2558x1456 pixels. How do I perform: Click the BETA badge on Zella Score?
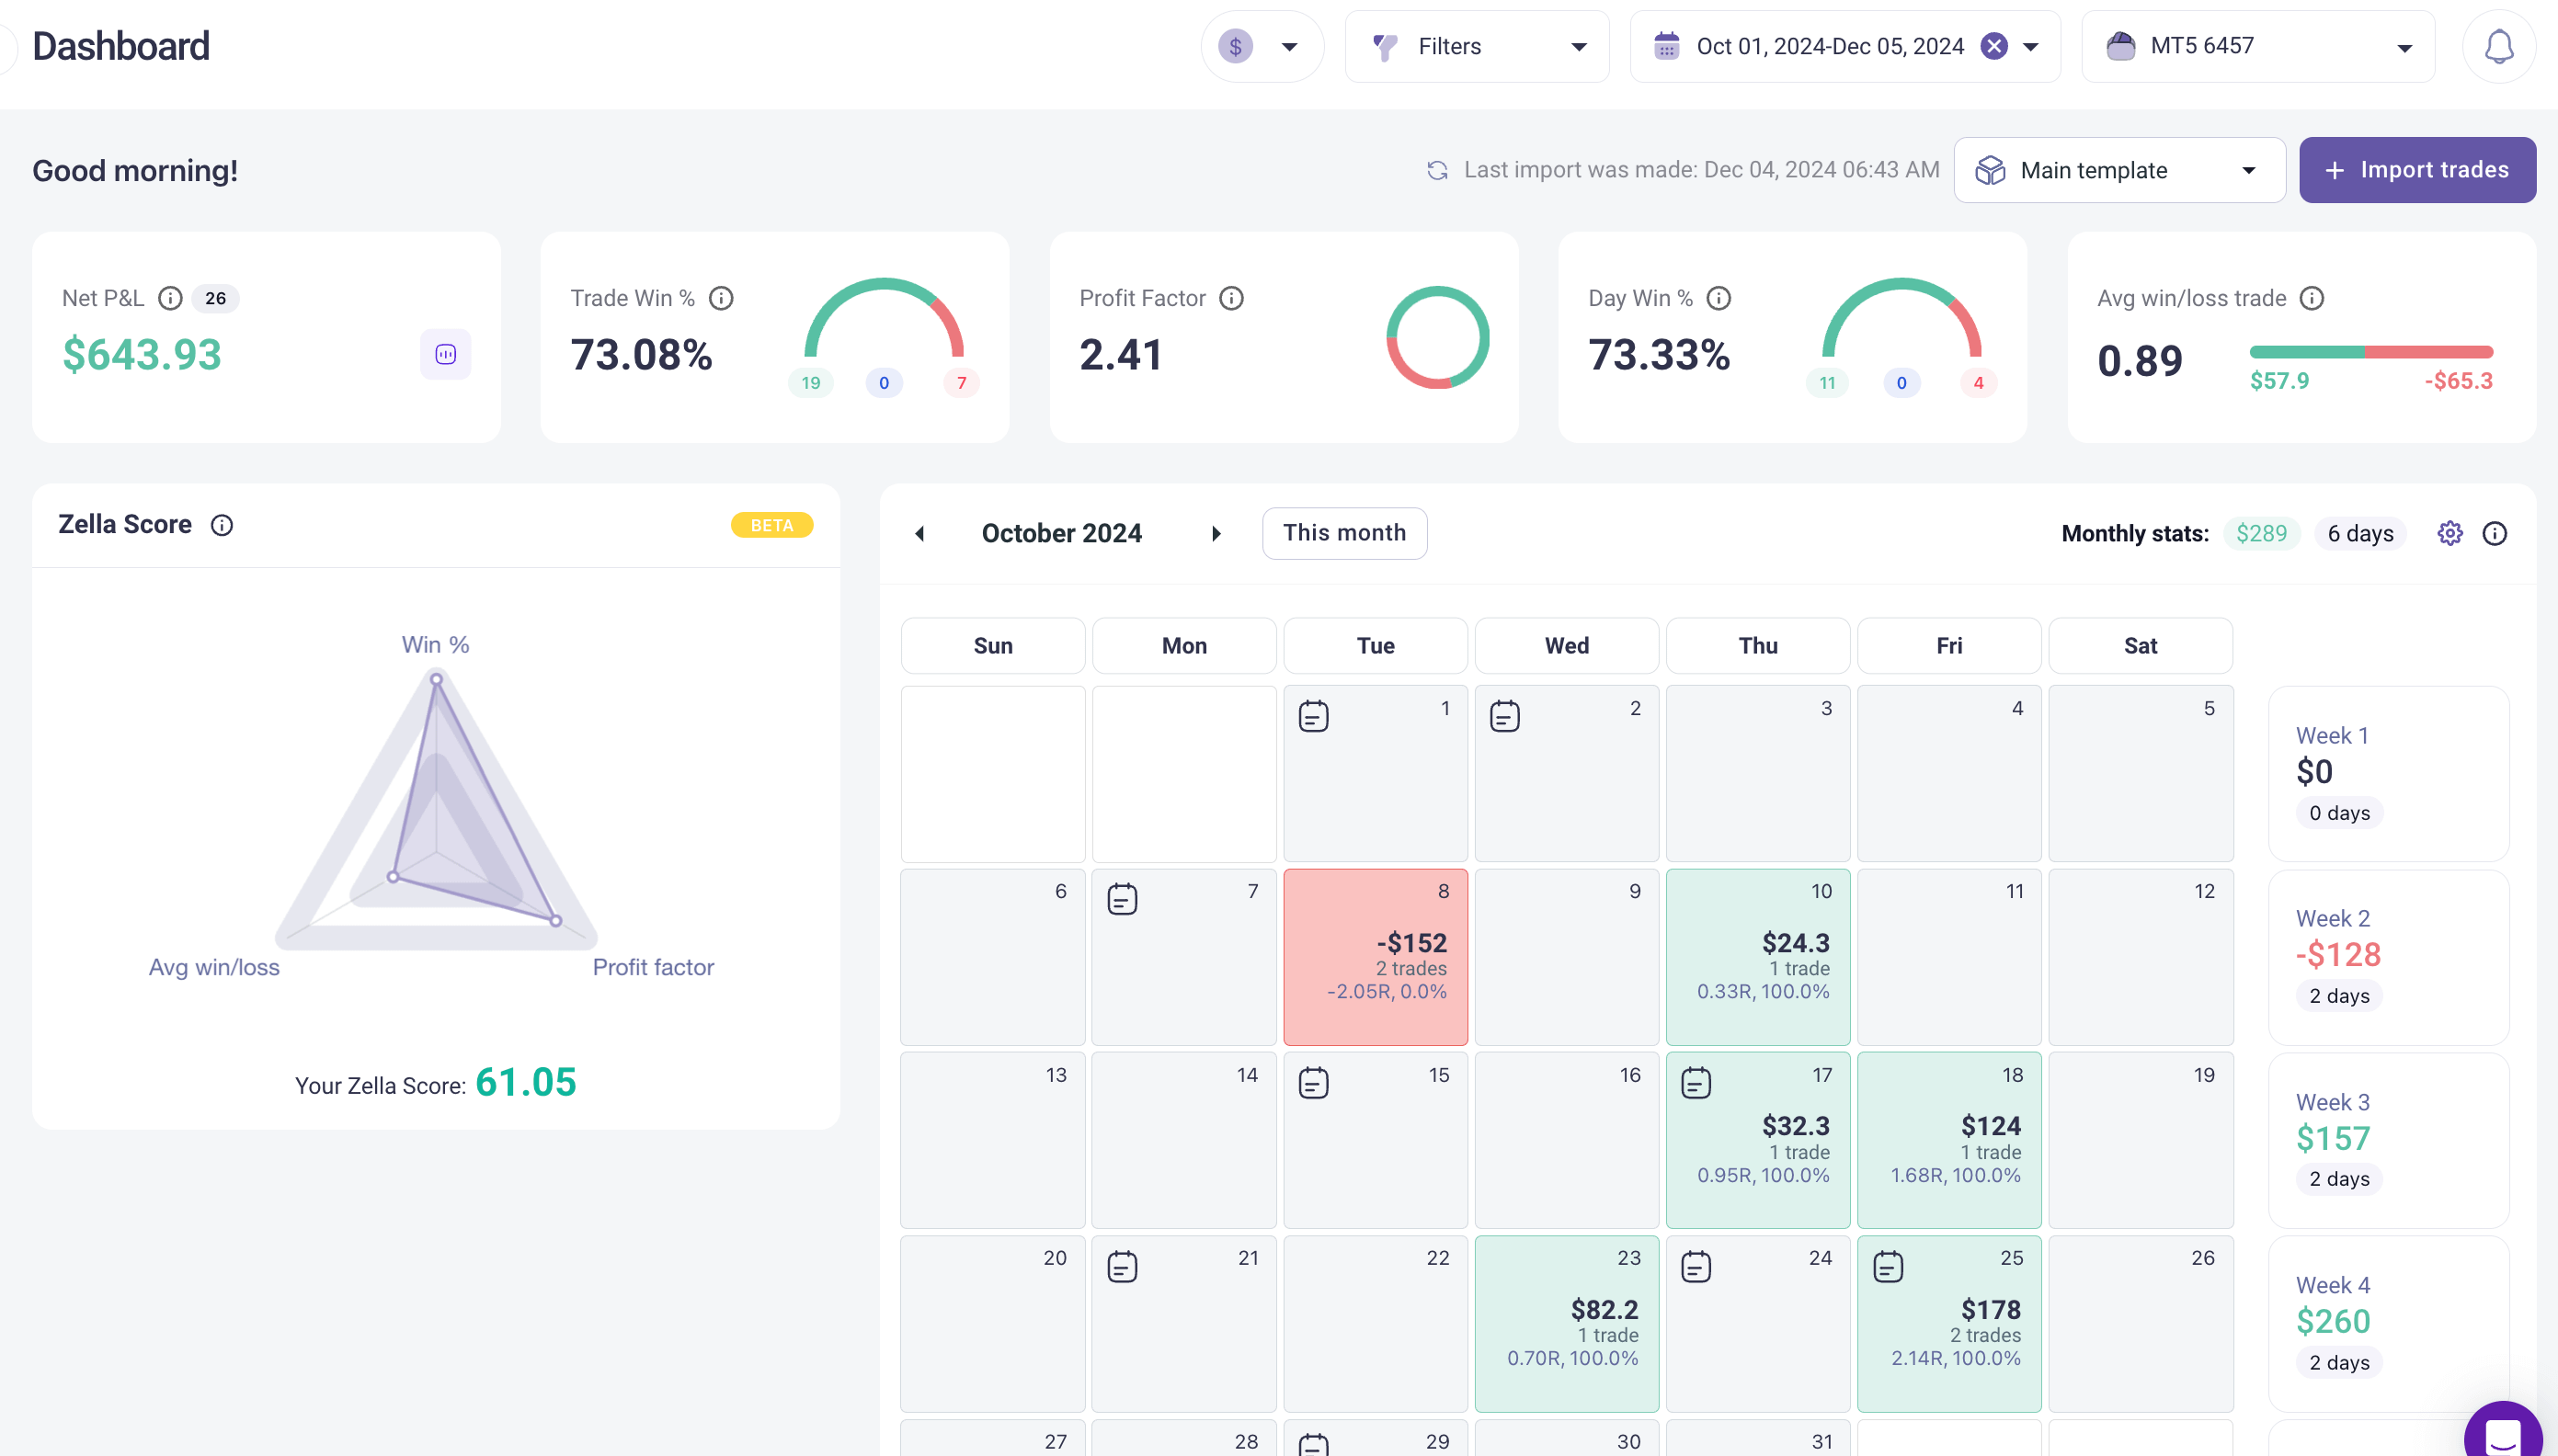click(771, 525)
